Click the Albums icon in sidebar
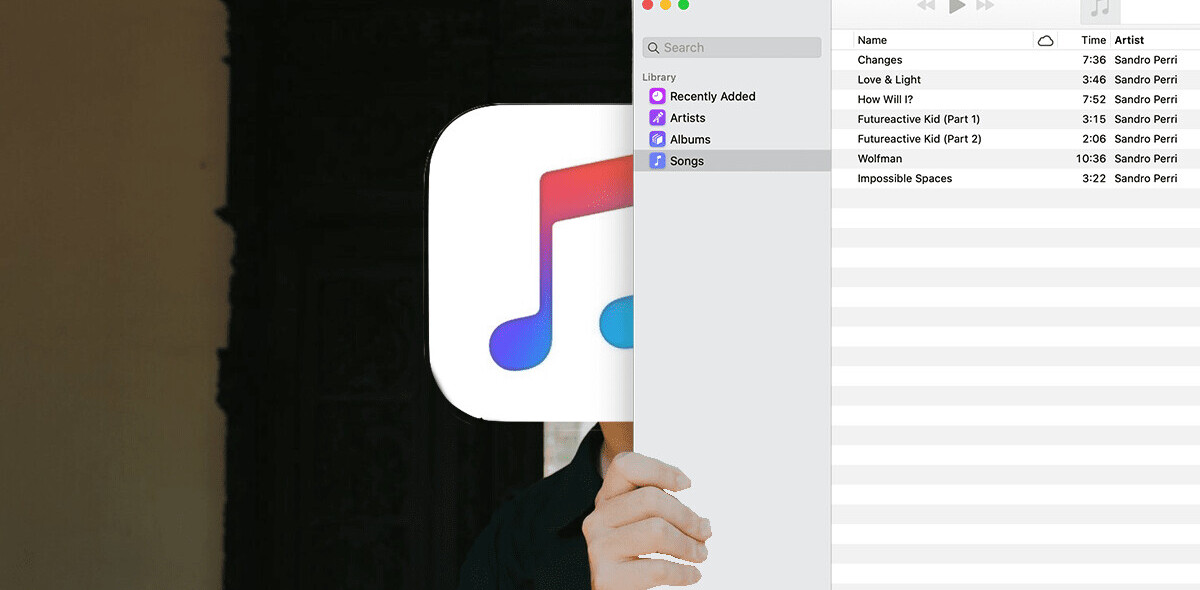Image resolution: width=1200 pixels, height=590 pixels. coord(657,140)
